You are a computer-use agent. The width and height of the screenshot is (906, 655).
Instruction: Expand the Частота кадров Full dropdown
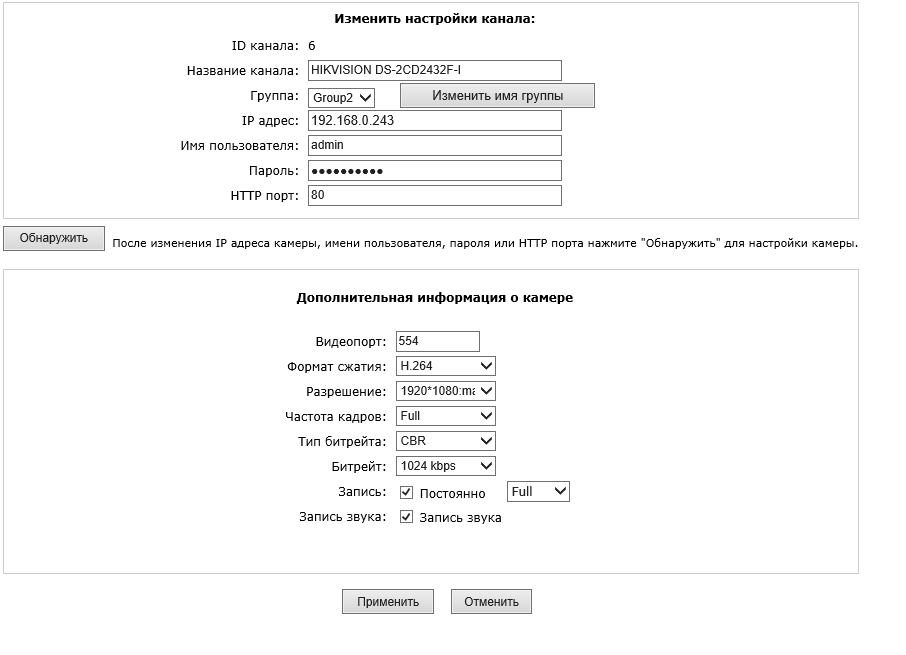(445, 416)
